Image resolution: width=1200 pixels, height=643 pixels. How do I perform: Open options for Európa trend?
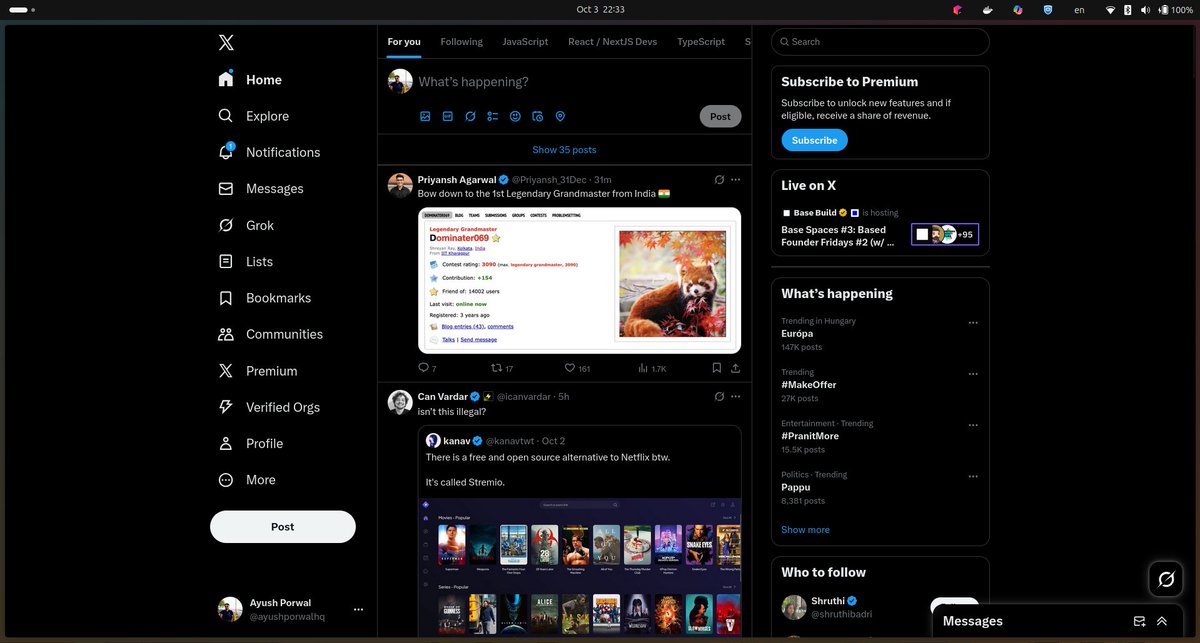pos(973,323)
